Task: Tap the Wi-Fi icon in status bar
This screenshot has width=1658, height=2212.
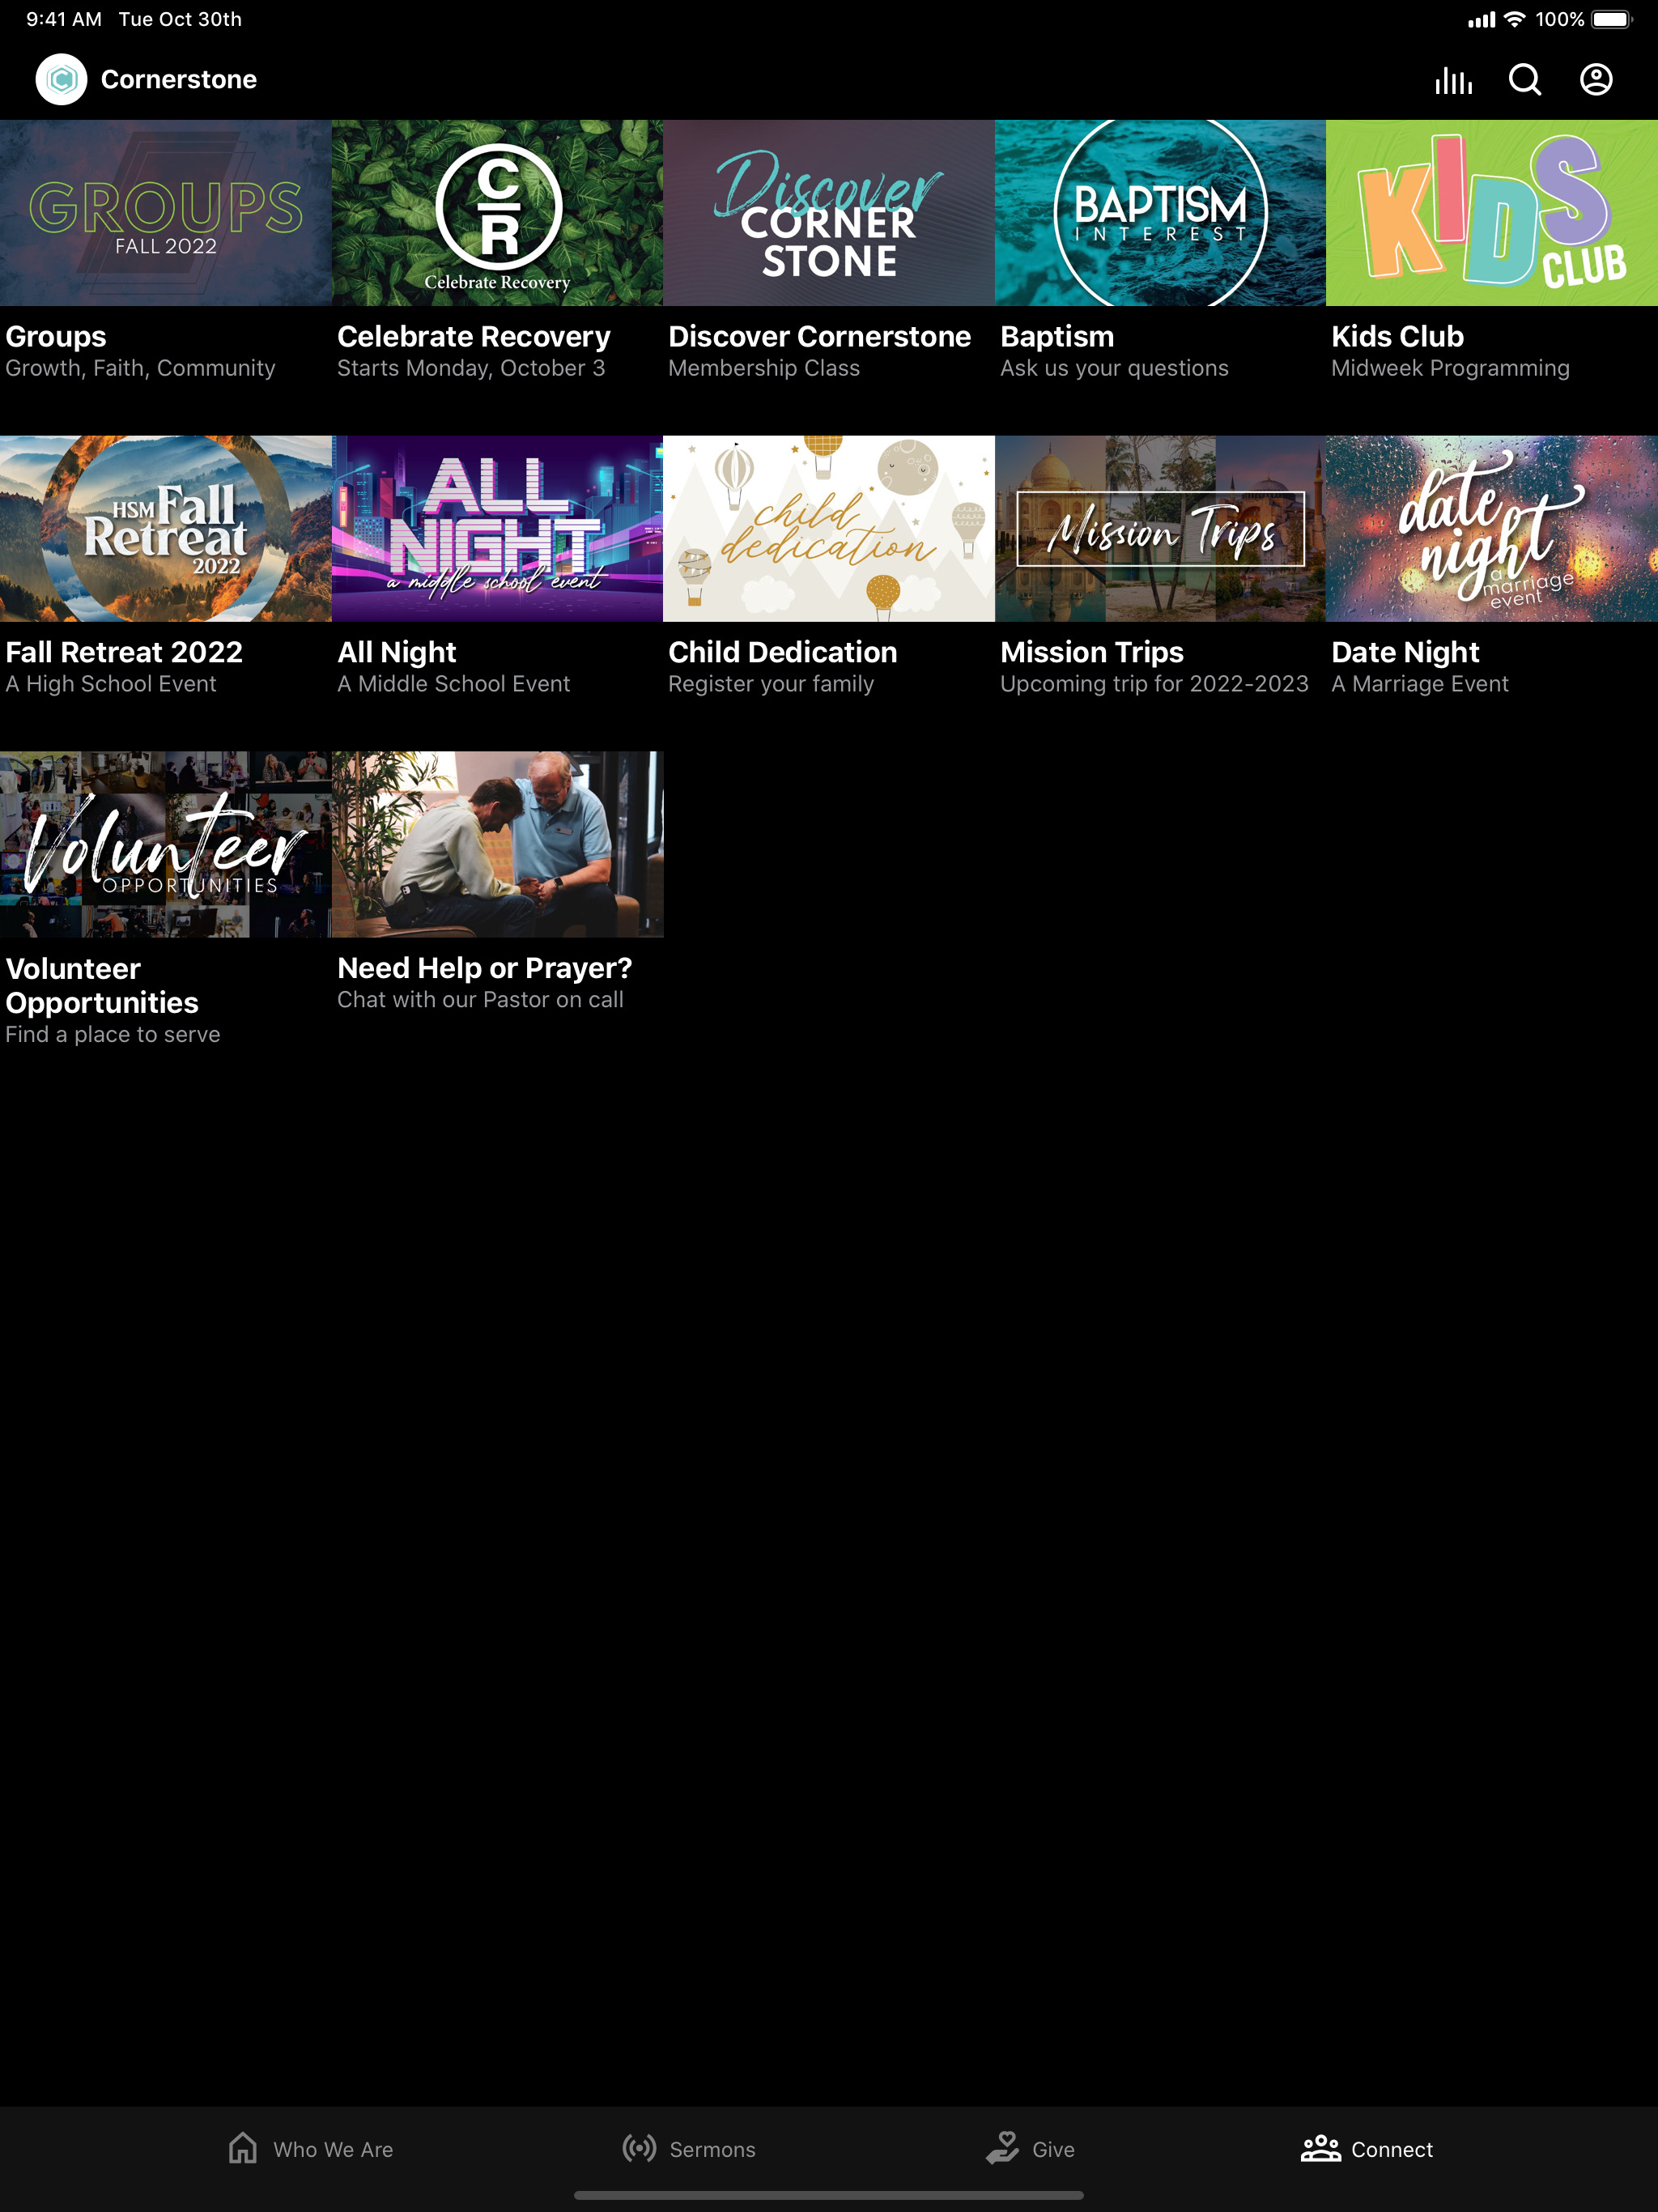Action: click(1515, 19)
